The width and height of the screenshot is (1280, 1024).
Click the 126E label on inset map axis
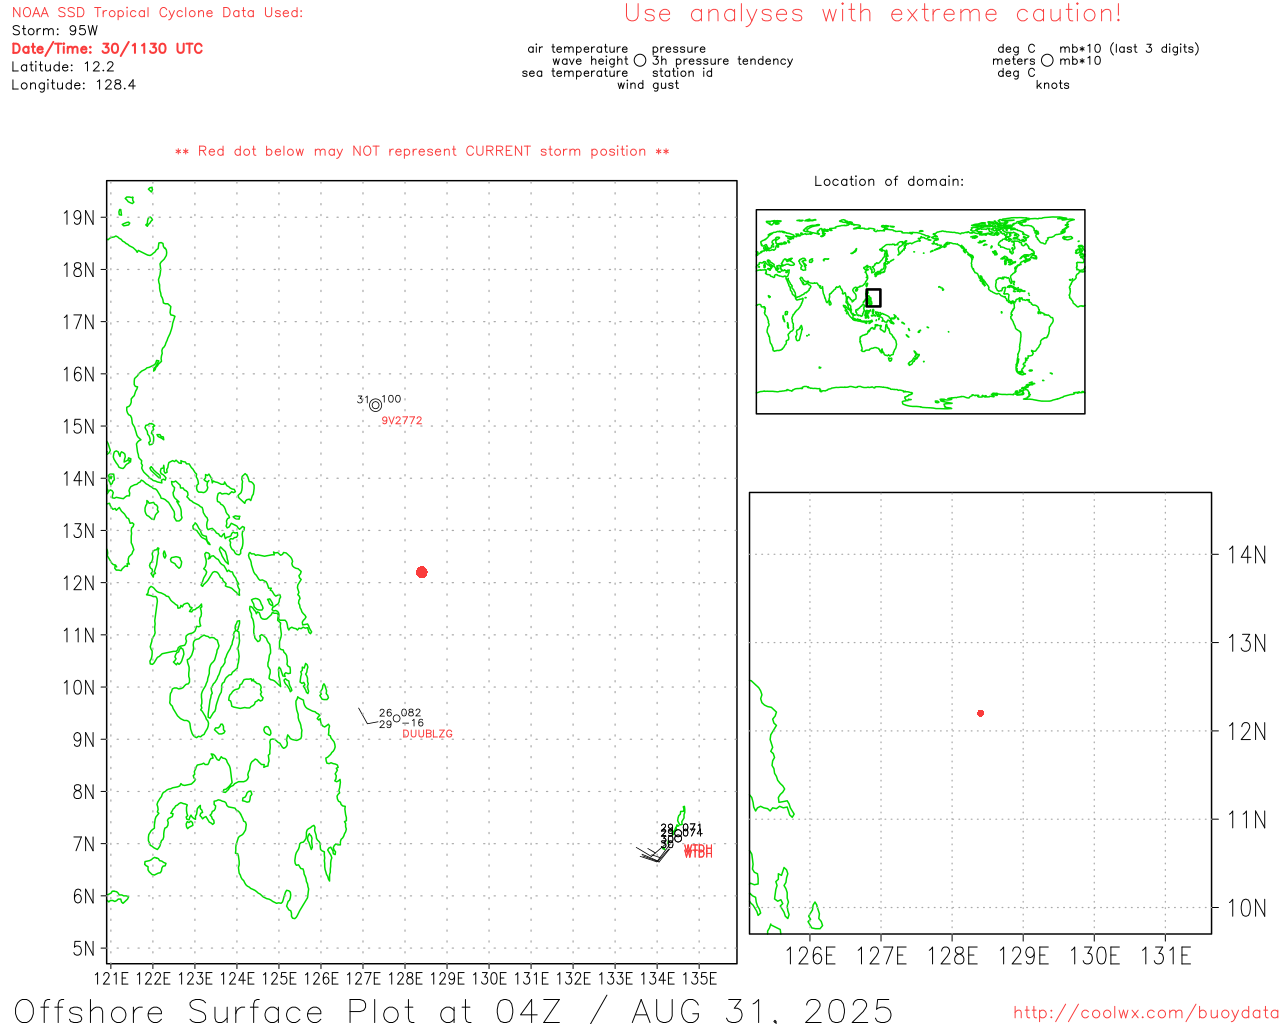[x=810, y=956]
